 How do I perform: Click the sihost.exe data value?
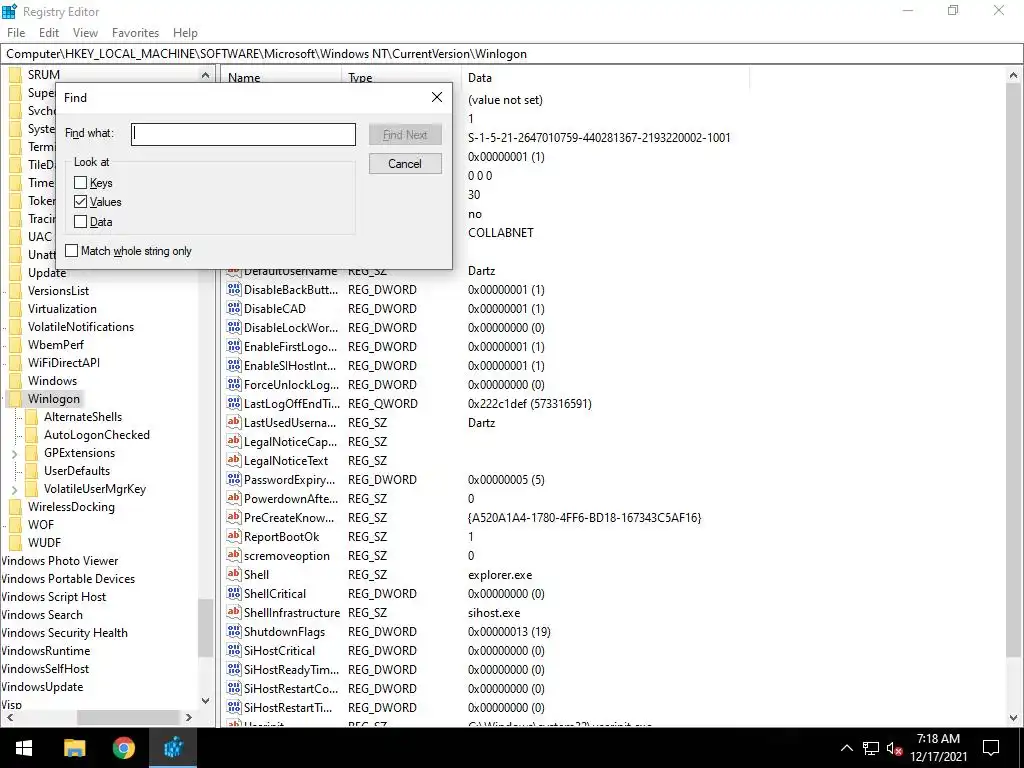494,613
